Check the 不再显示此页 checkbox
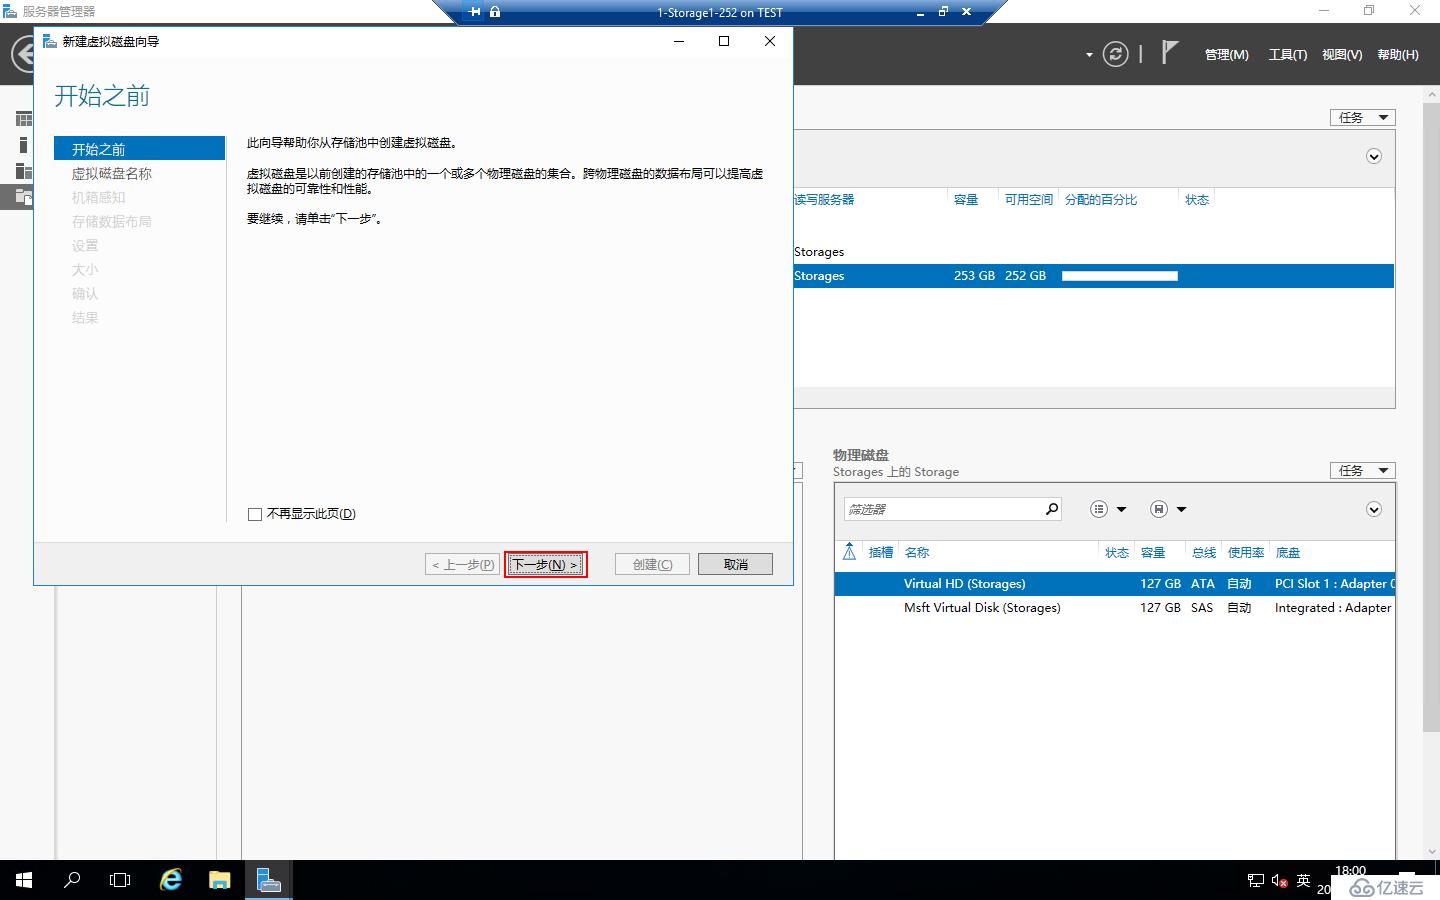This screenshot has width=1440, height=900. [255, 514]
